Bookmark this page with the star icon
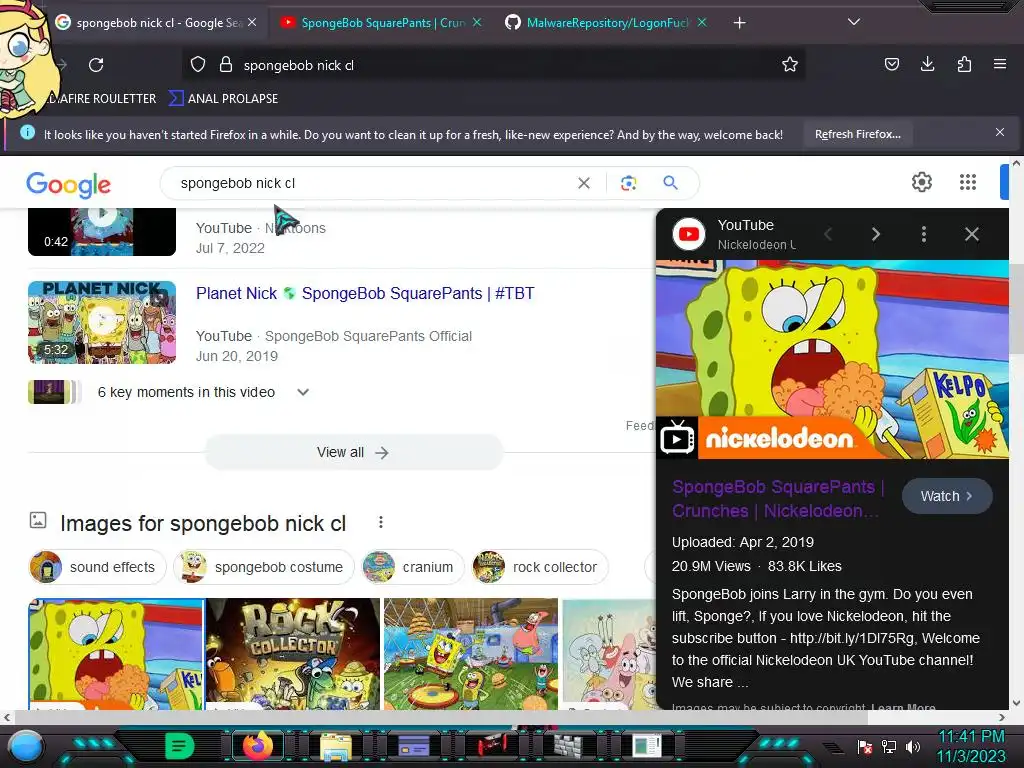Viewport: 1024px width, 768px height. (790, 65)
